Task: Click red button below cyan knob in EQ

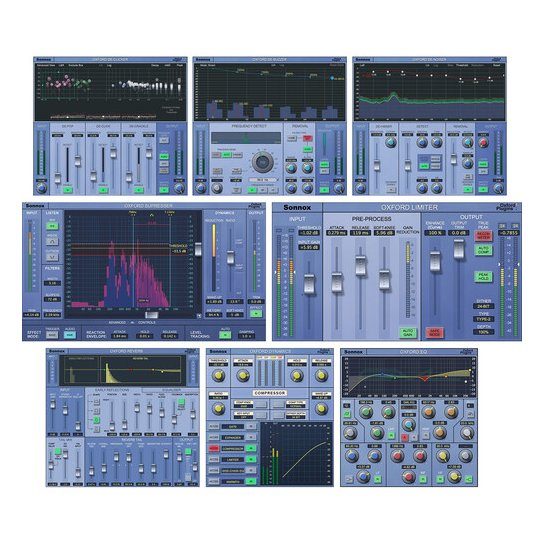Action: (x=405, y=437)
